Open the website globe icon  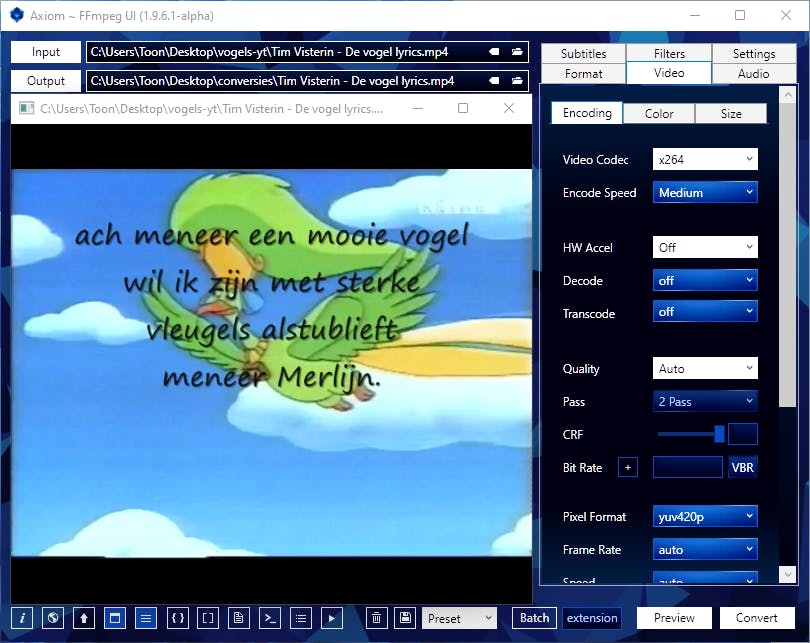pyautogui.click(x=53, y=618)
